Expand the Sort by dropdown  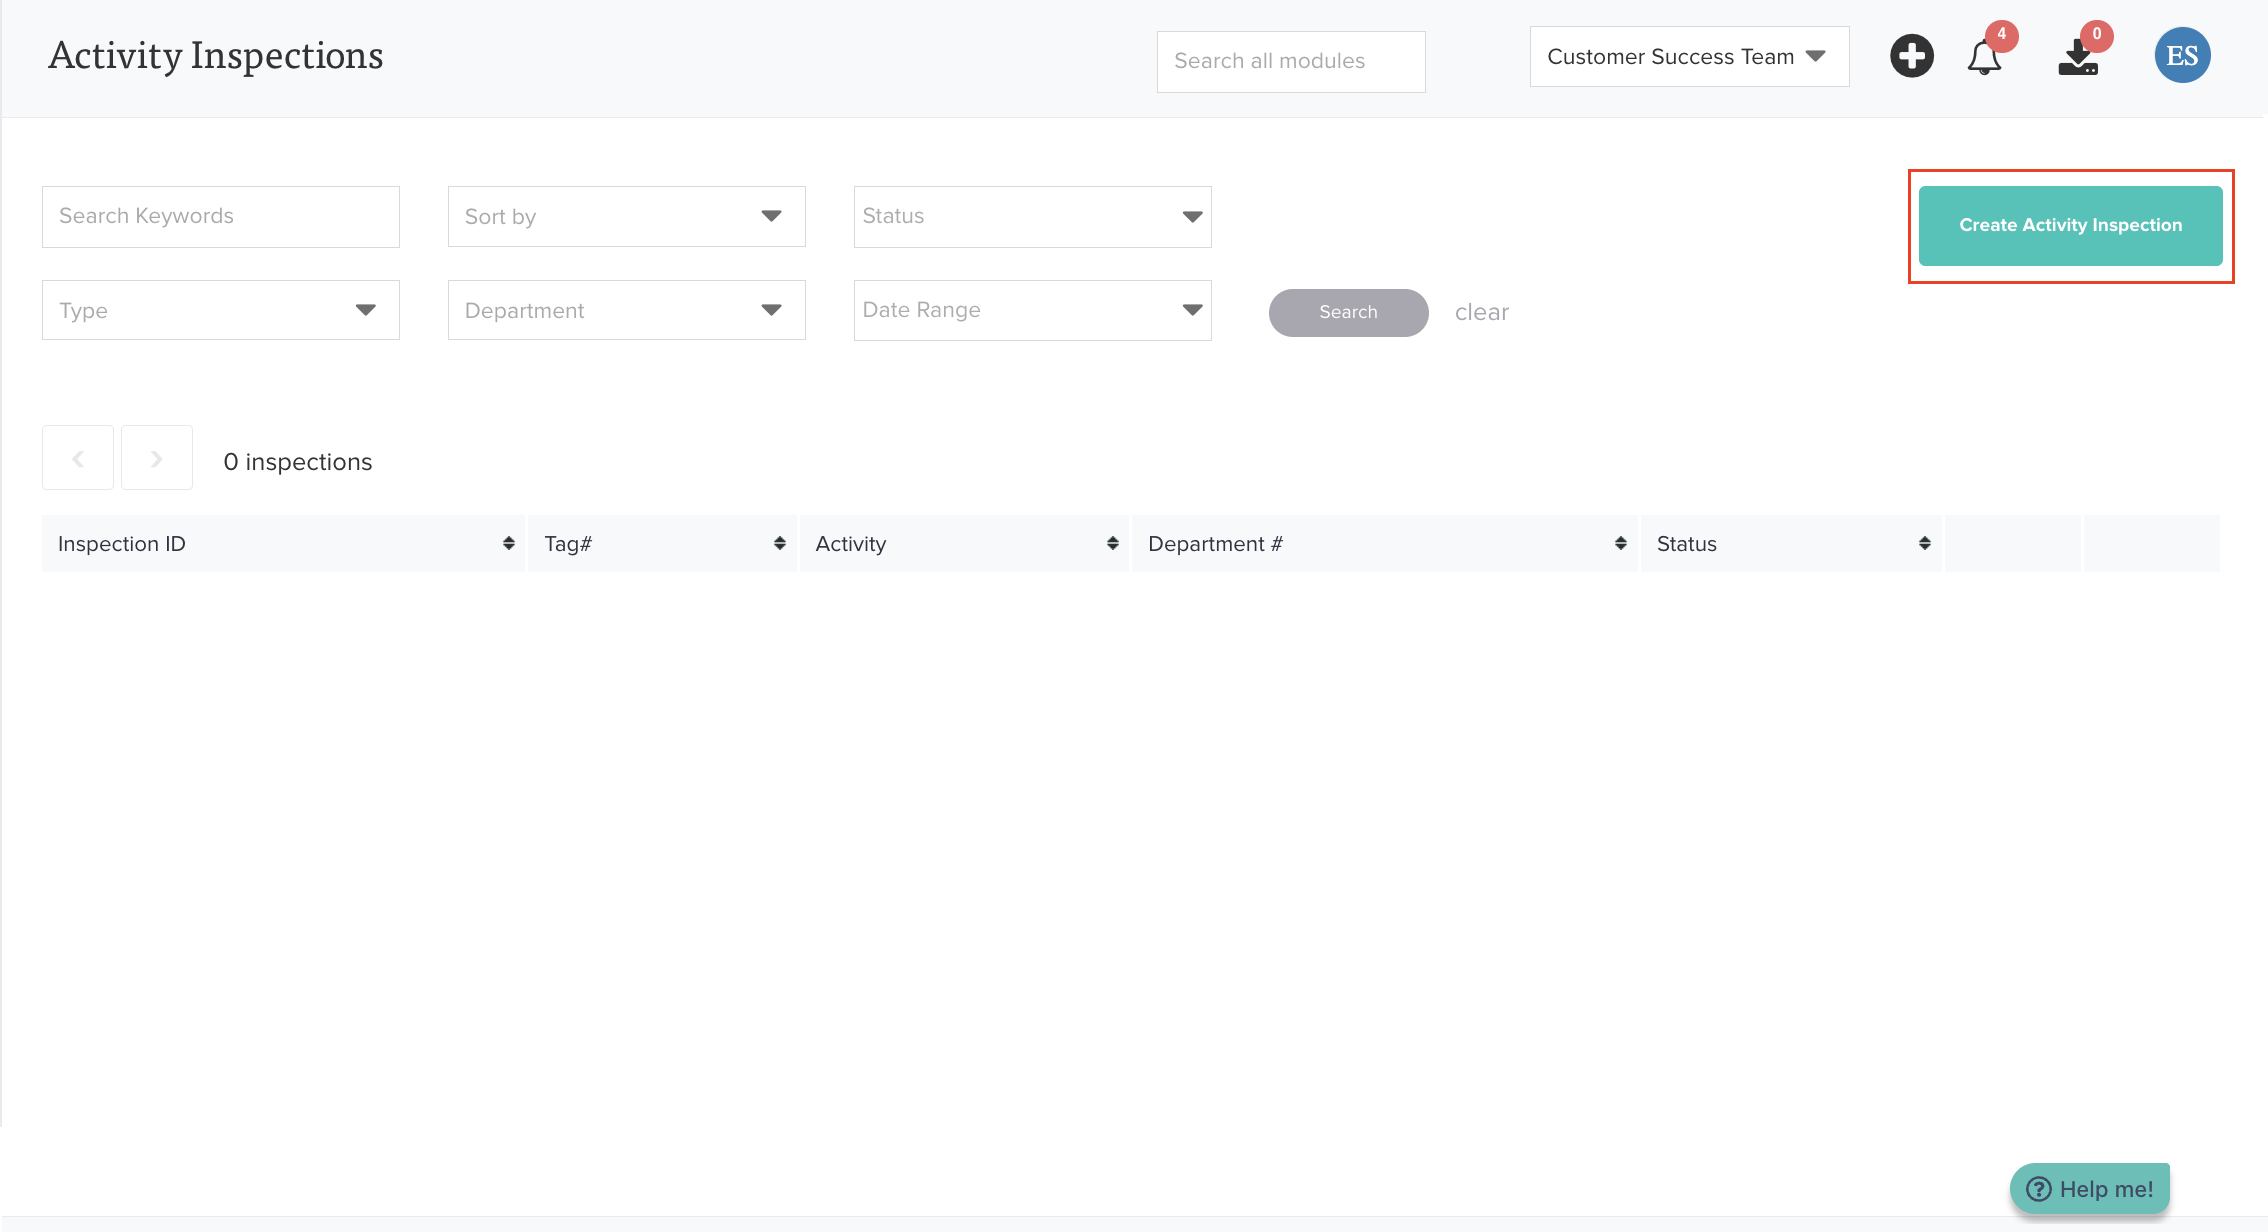[626, 216]
